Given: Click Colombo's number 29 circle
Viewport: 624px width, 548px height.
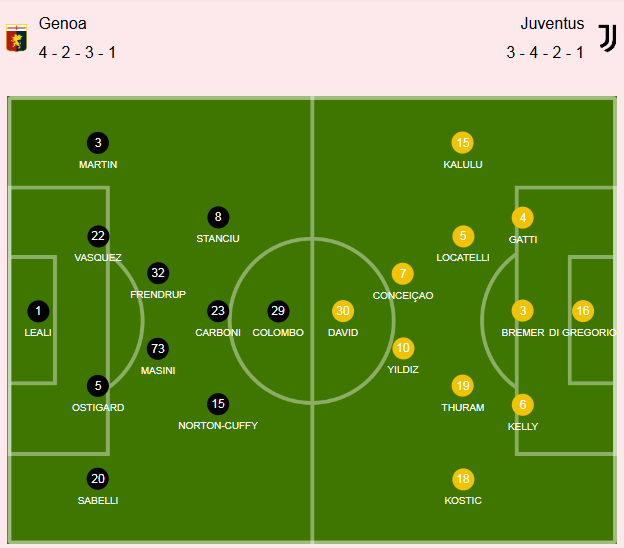Looking at the screenshot, I should (278, 311).
